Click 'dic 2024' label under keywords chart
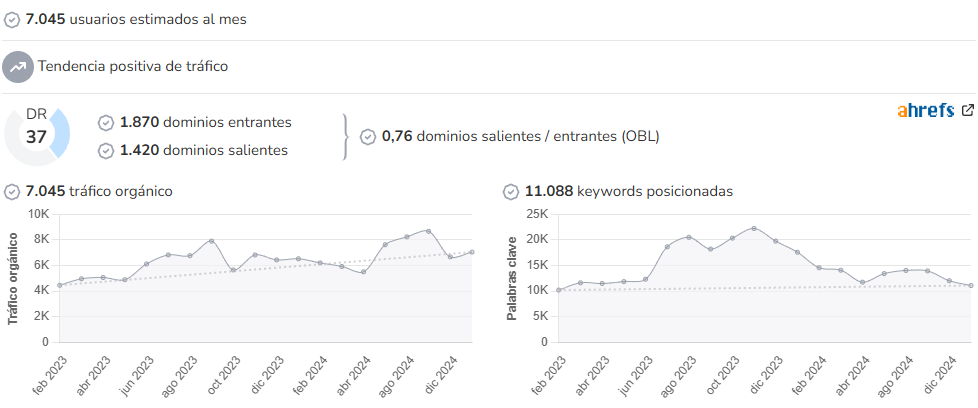 click(x=941, y=375)
